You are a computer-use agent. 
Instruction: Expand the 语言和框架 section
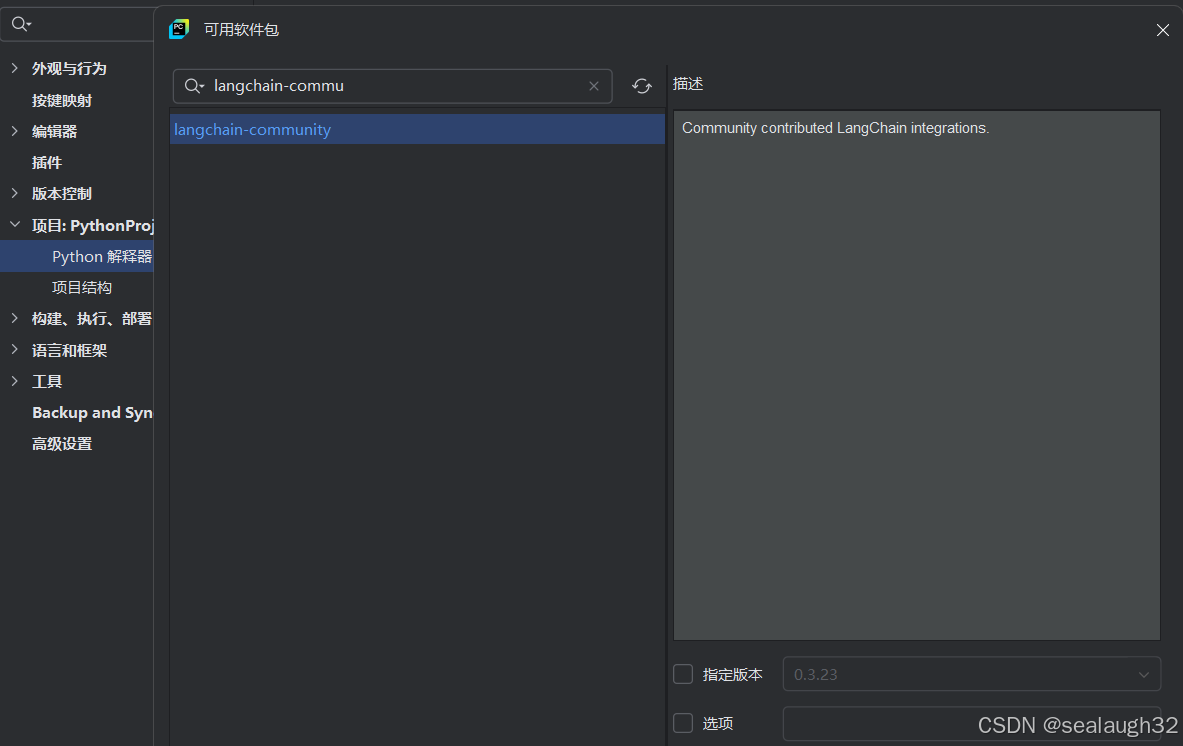click(14, 349)
